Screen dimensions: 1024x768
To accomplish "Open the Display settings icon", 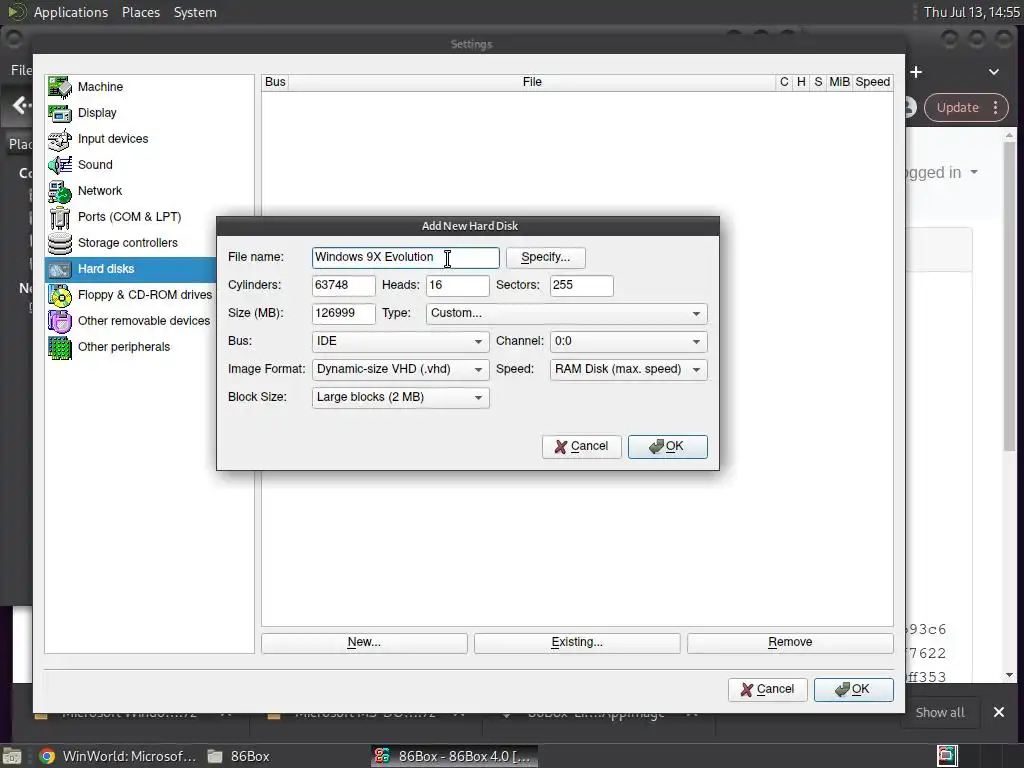I will 59,113.
